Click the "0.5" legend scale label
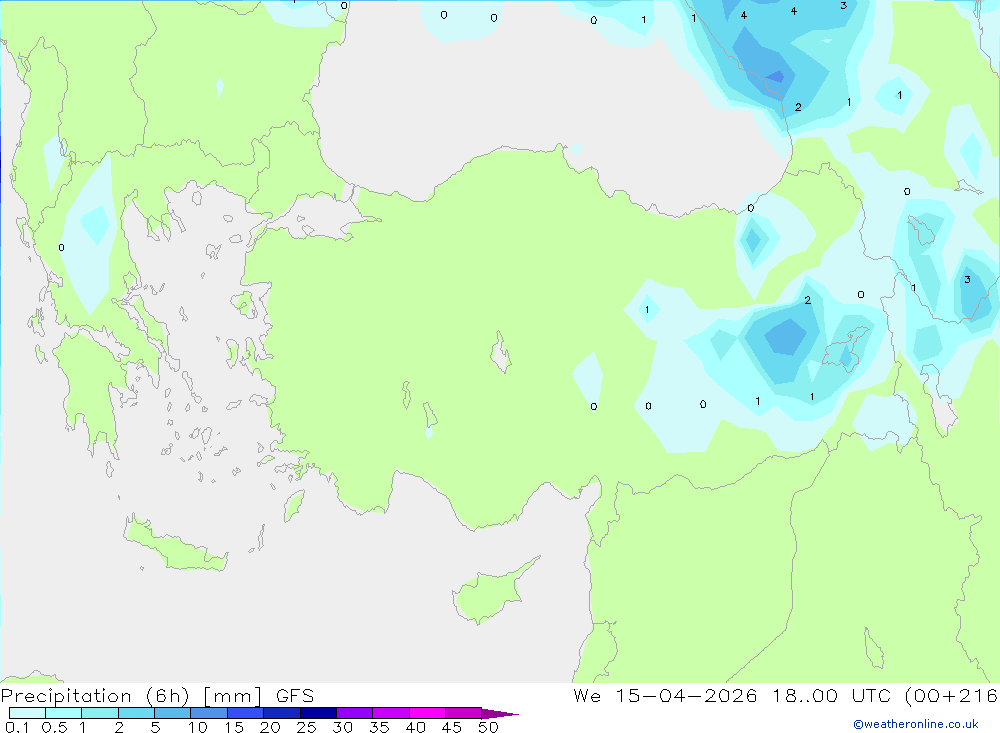 click(54, 727)
